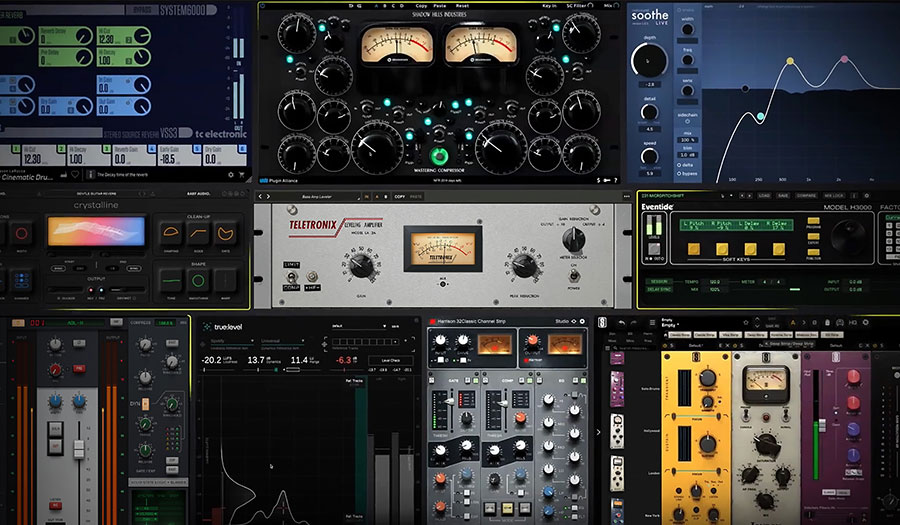
Task: Click crystalline Tone shape icon
Action: point(172,281)
